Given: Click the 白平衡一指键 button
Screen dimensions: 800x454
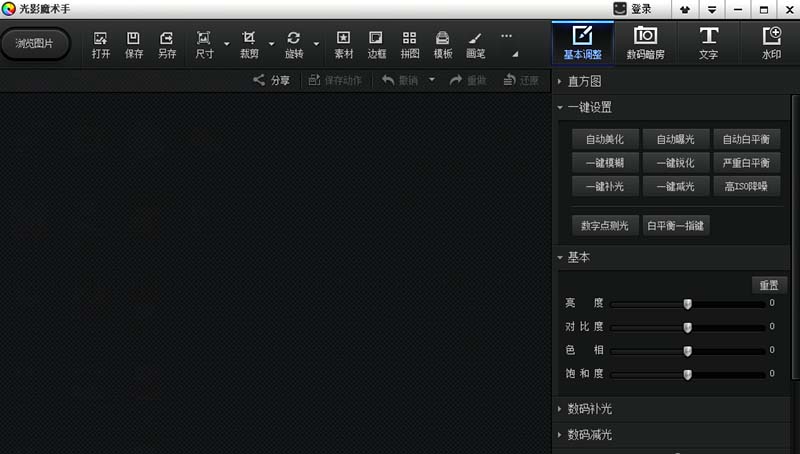Looking at the screenshot, I should tap(676, 225).
